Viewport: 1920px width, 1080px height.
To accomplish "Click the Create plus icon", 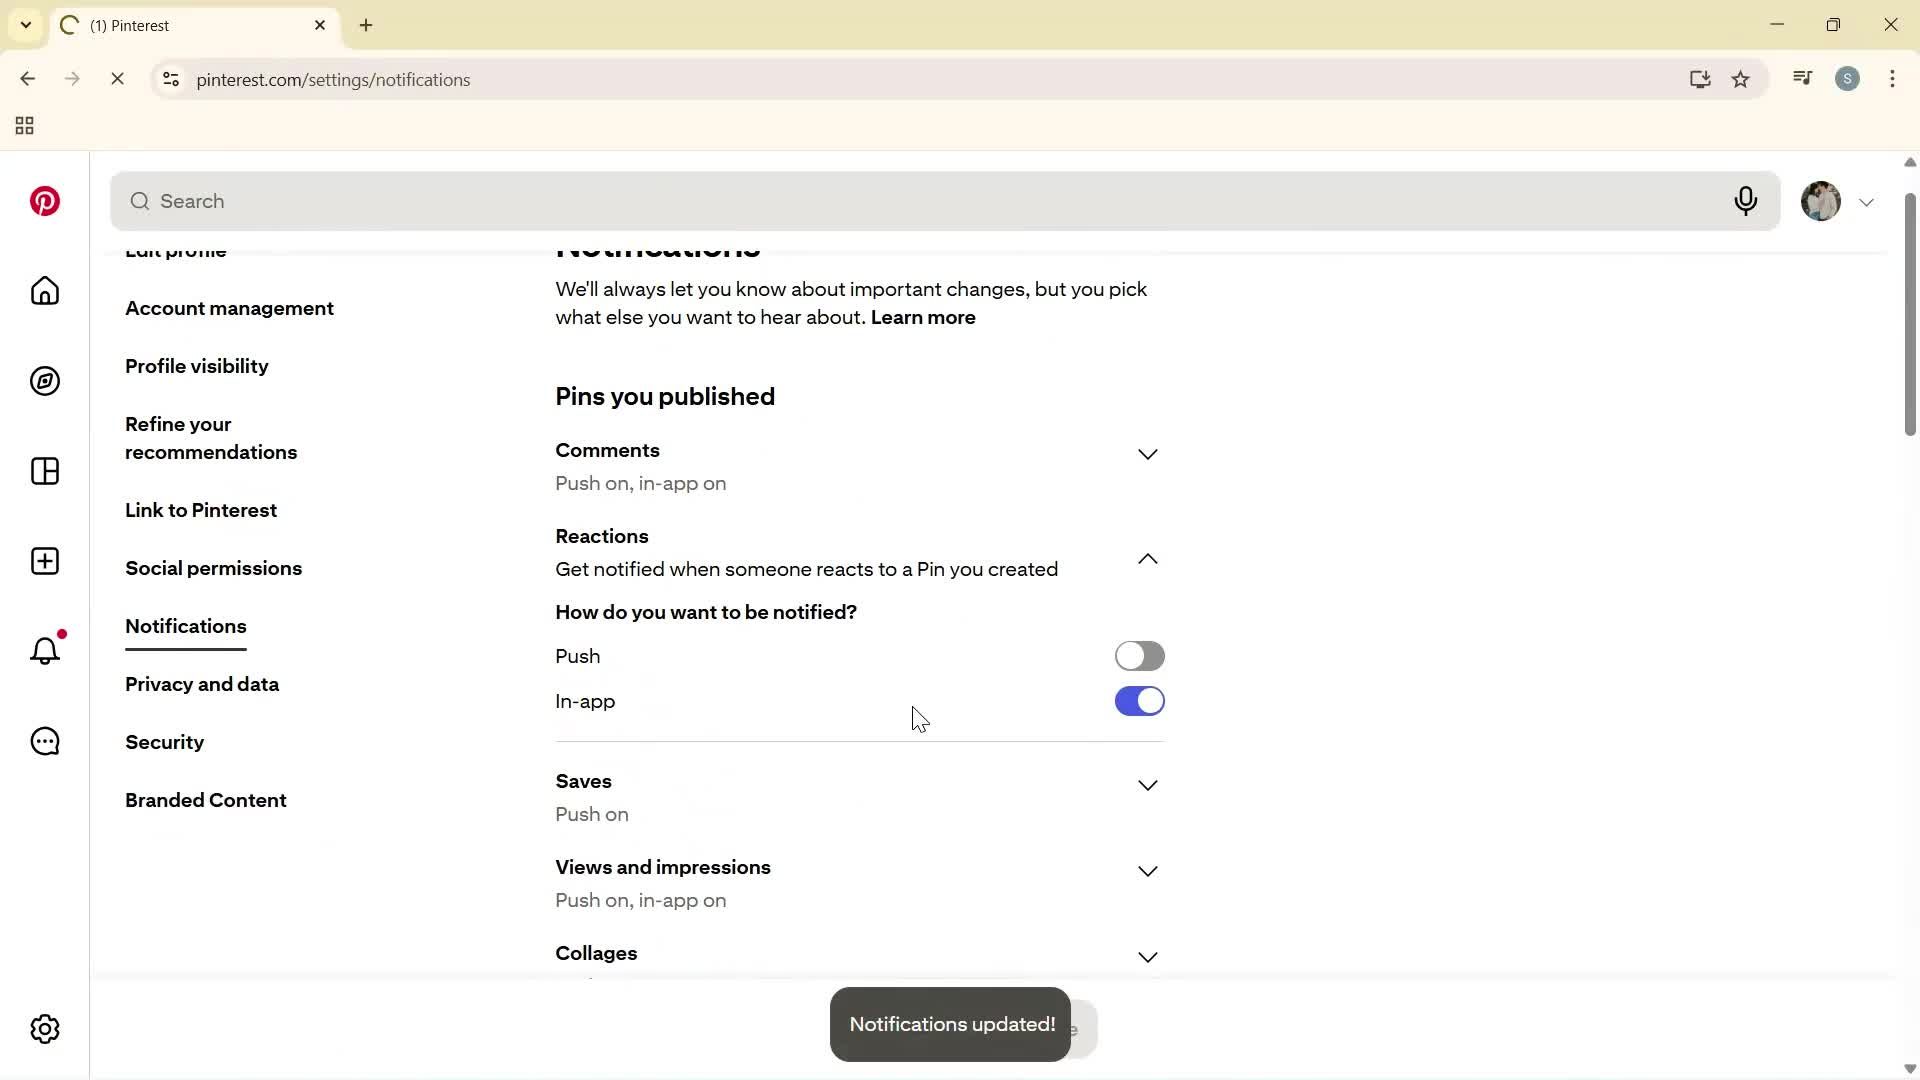I will pos(44,561).
